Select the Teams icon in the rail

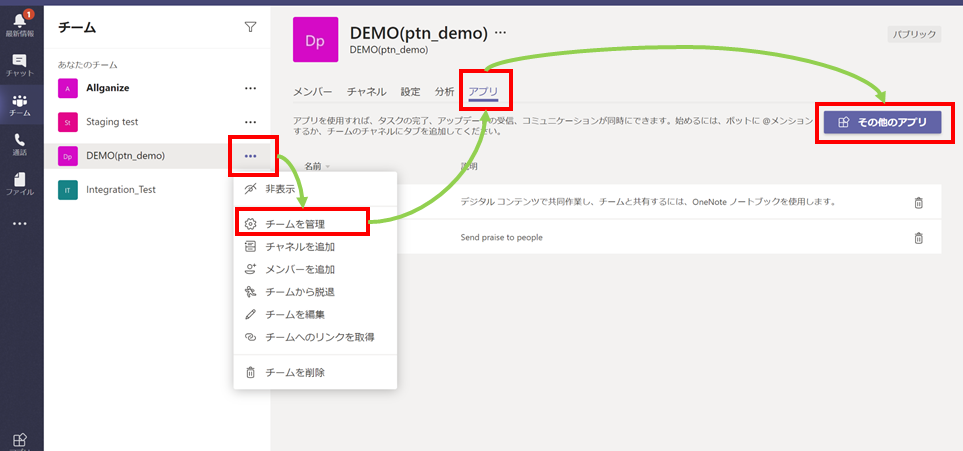pyautogui.click(x=20, y=105)
